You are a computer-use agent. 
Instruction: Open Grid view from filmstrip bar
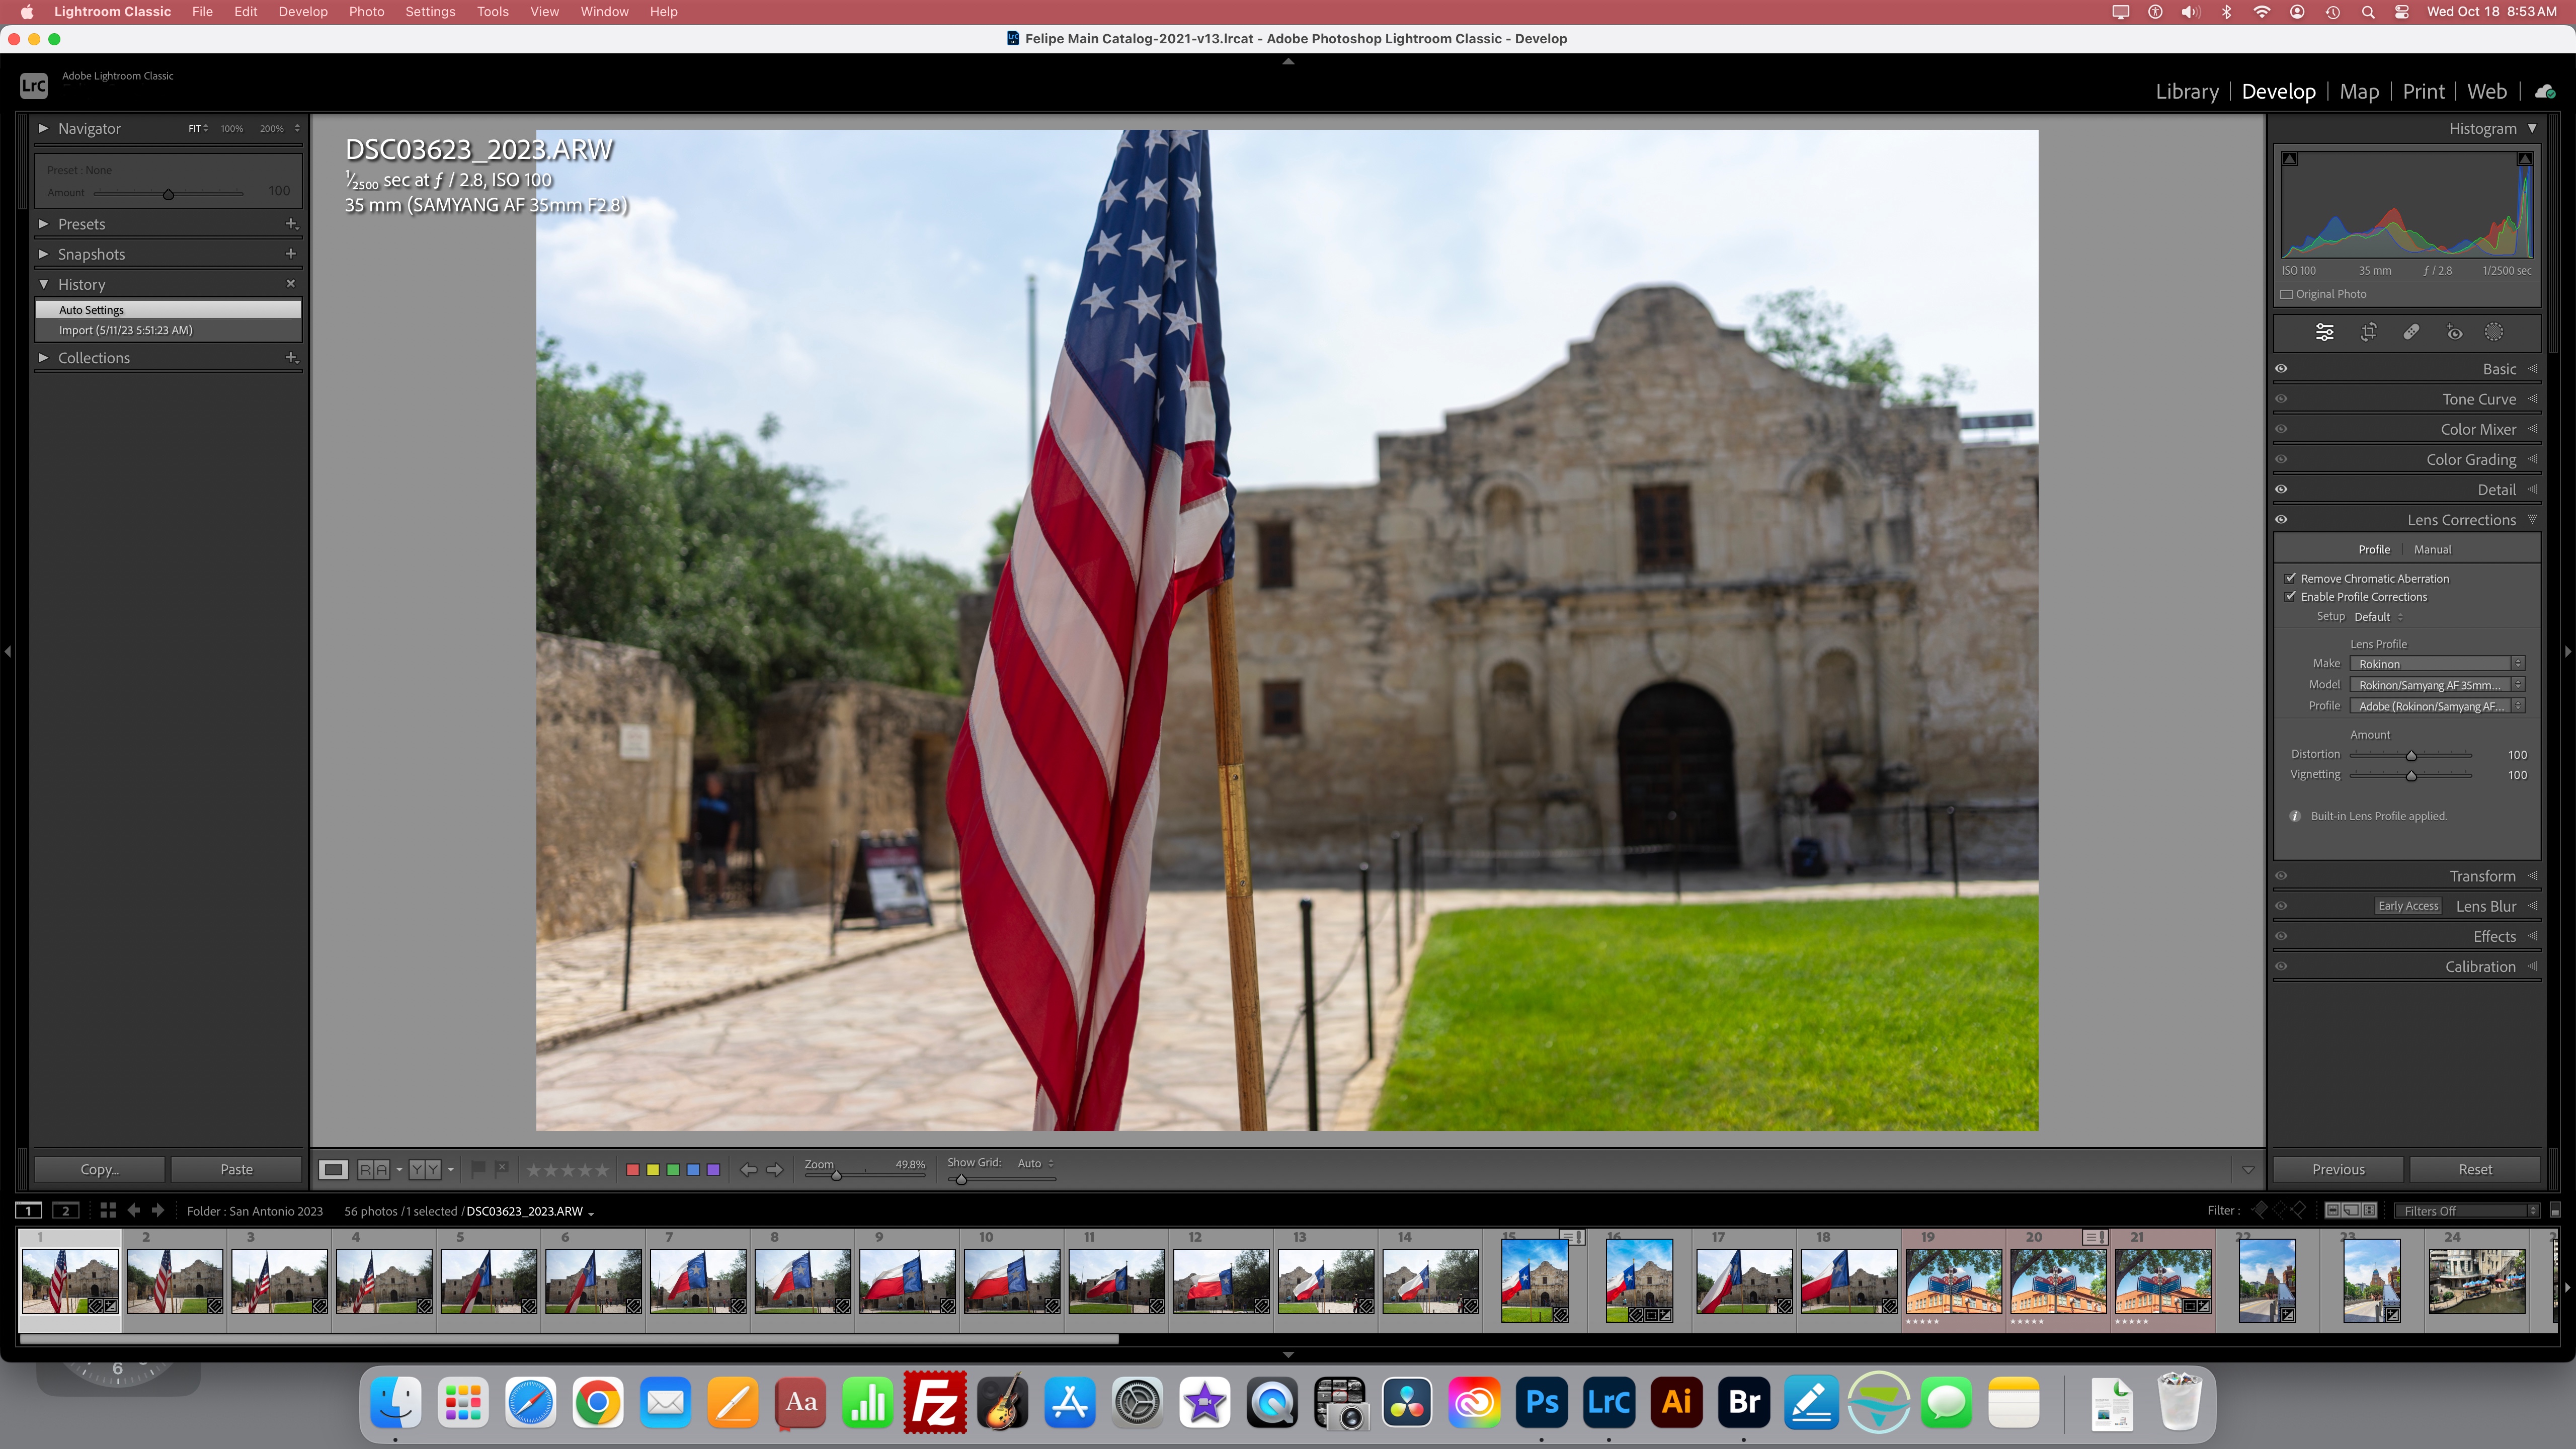[108, 1210]
